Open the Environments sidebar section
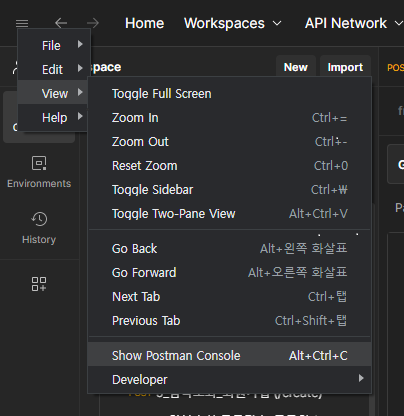Viewport: 404px width, 416px height. [39, 172]
